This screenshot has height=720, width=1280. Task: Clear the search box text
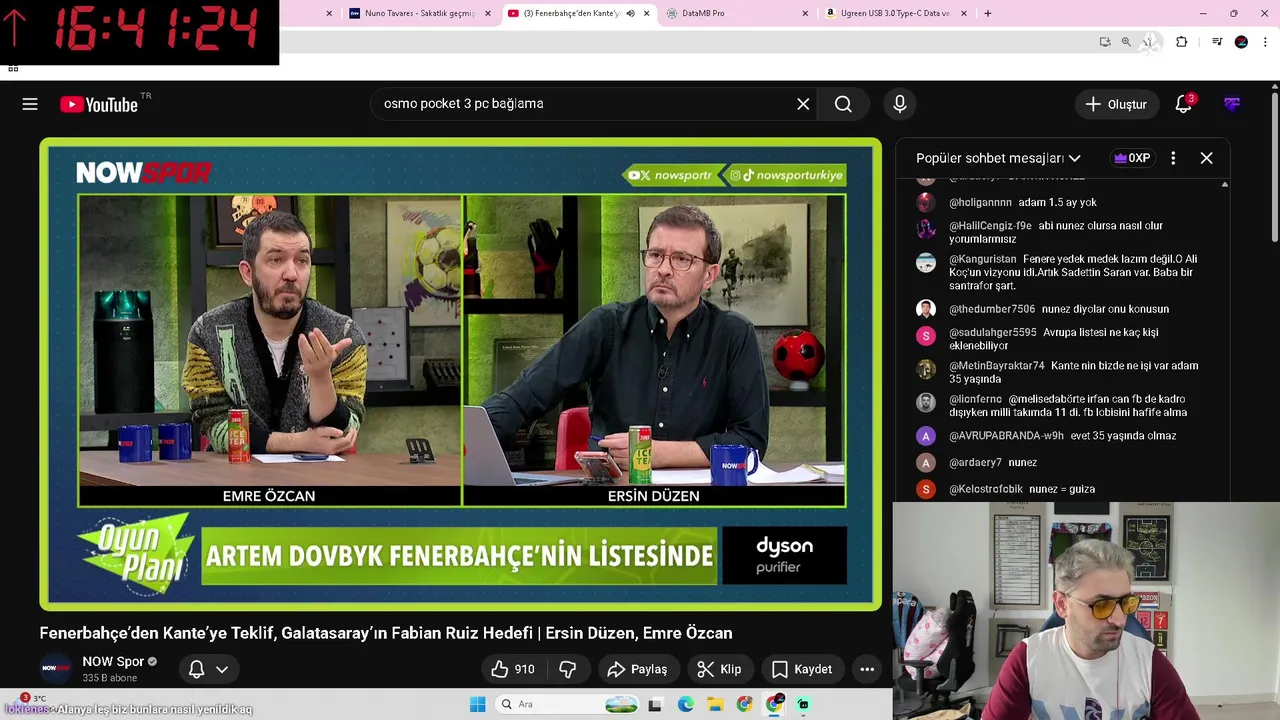pyautogui.click(x=803, y=104)
